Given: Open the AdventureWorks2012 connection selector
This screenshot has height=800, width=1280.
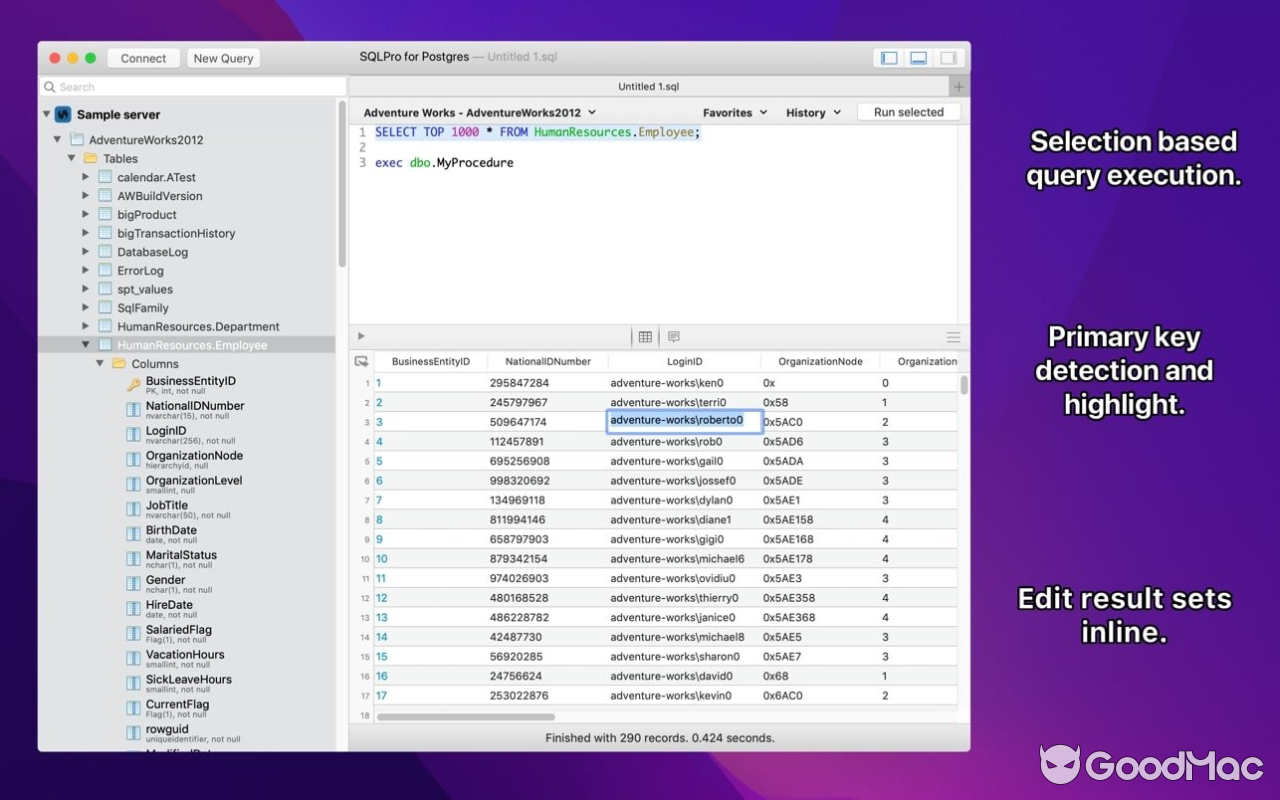Looking at the screenshot, I should click(x=479, y=112).
